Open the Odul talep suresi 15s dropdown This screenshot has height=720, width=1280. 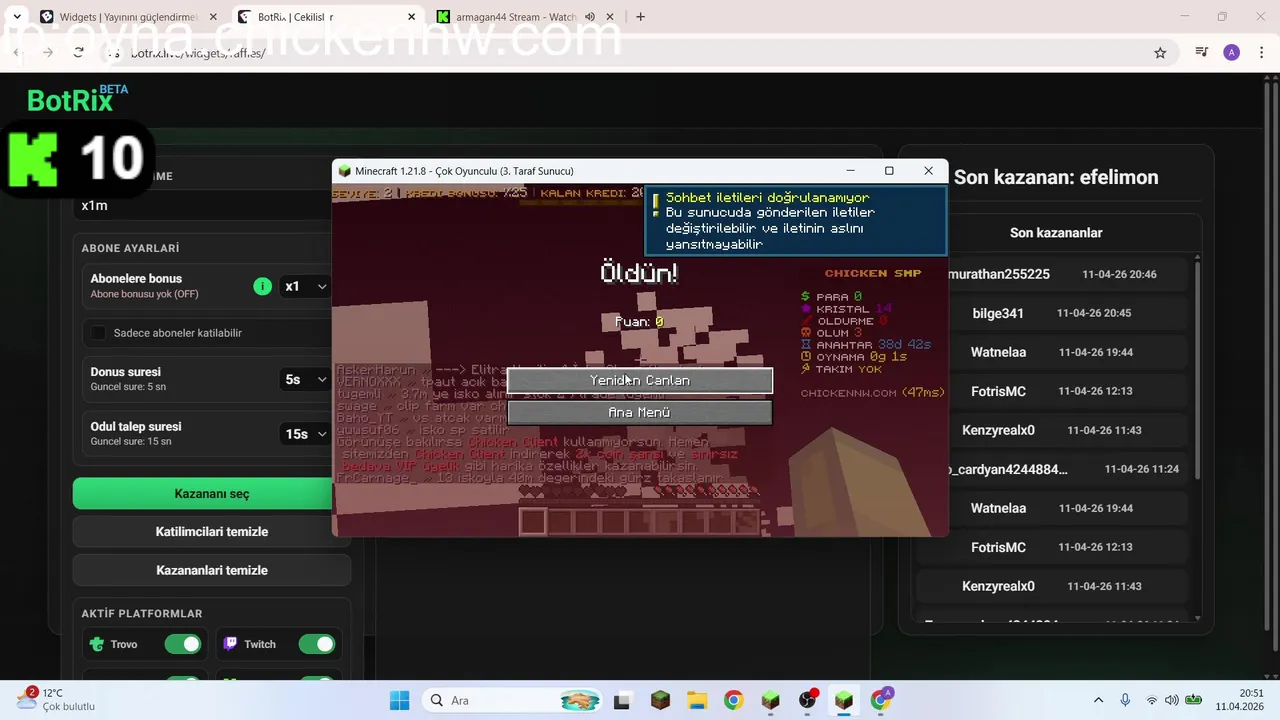coord(305,434)
